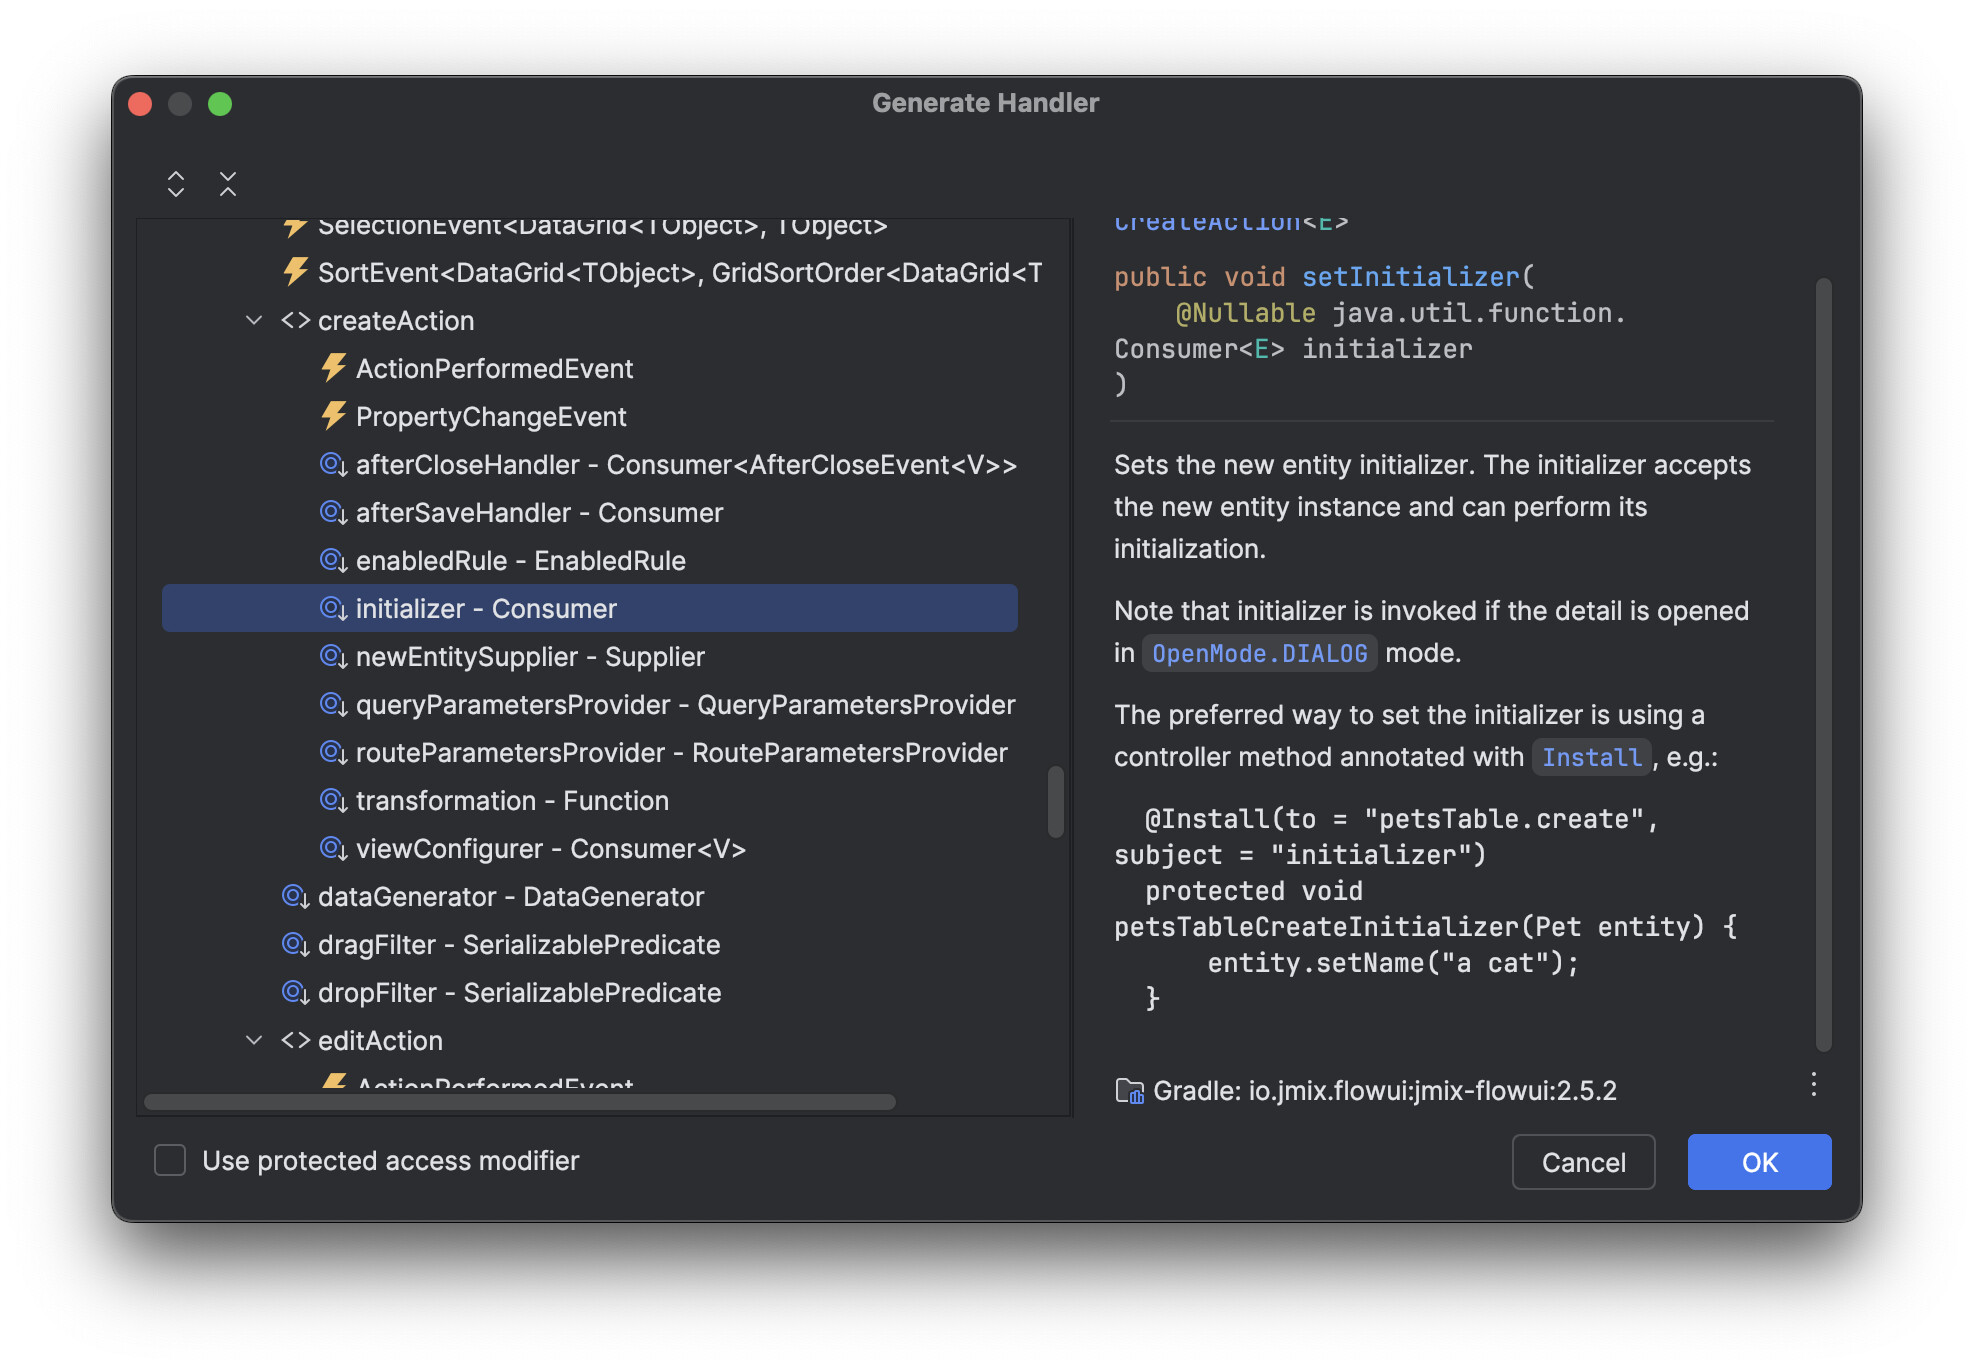Click the install icon beside dataGenerator
The width and height of the screenshot is (1974, 1370).
click(295, 897)
